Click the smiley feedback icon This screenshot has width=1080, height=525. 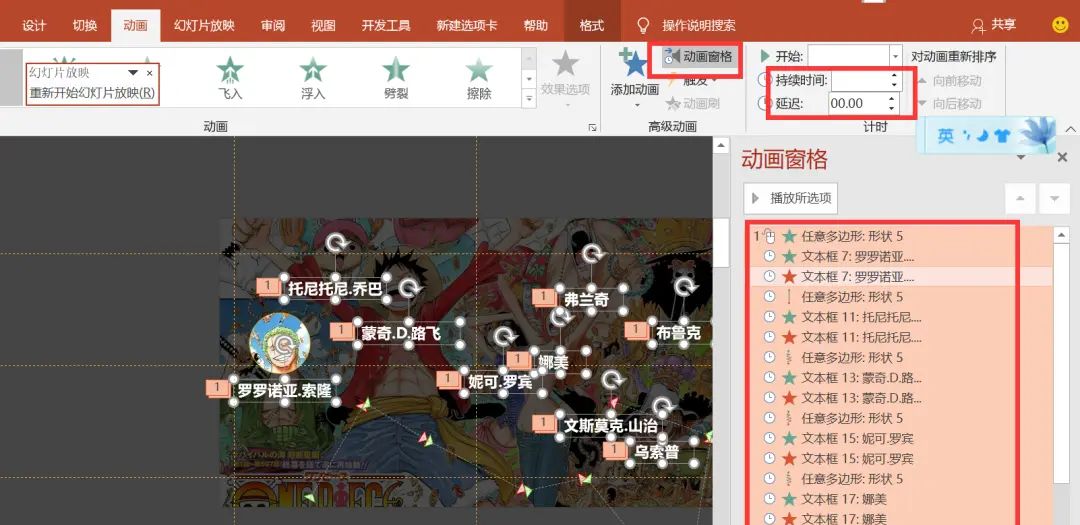1060,25
